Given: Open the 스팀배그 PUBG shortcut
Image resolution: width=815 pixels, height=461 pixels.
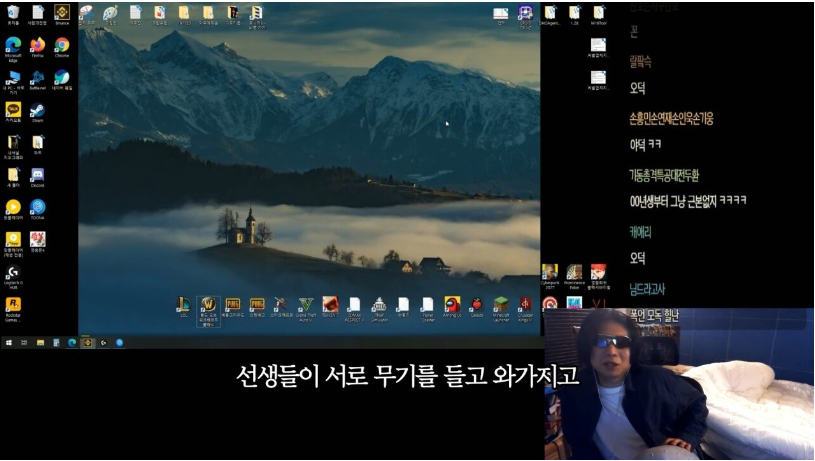Looking at the screenshot, I should pyautogui.click(x=257, y=307).
